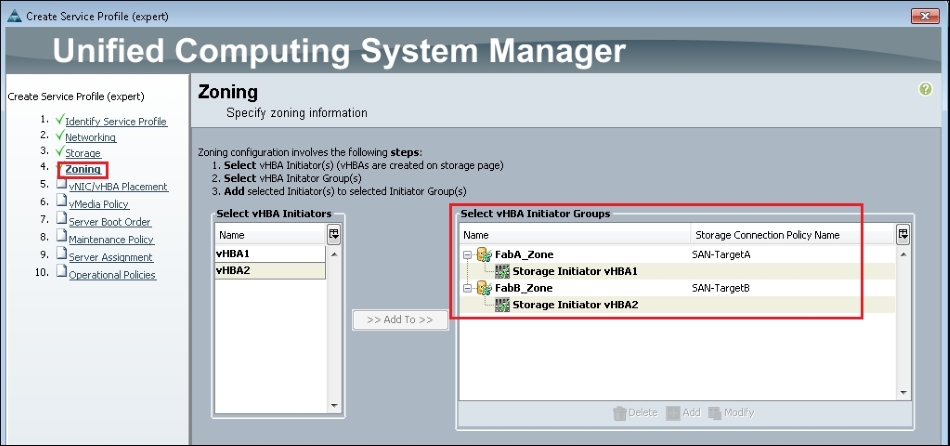Click the vMedia Policy page icon
The image size is (950, 446).
(61, 202)
